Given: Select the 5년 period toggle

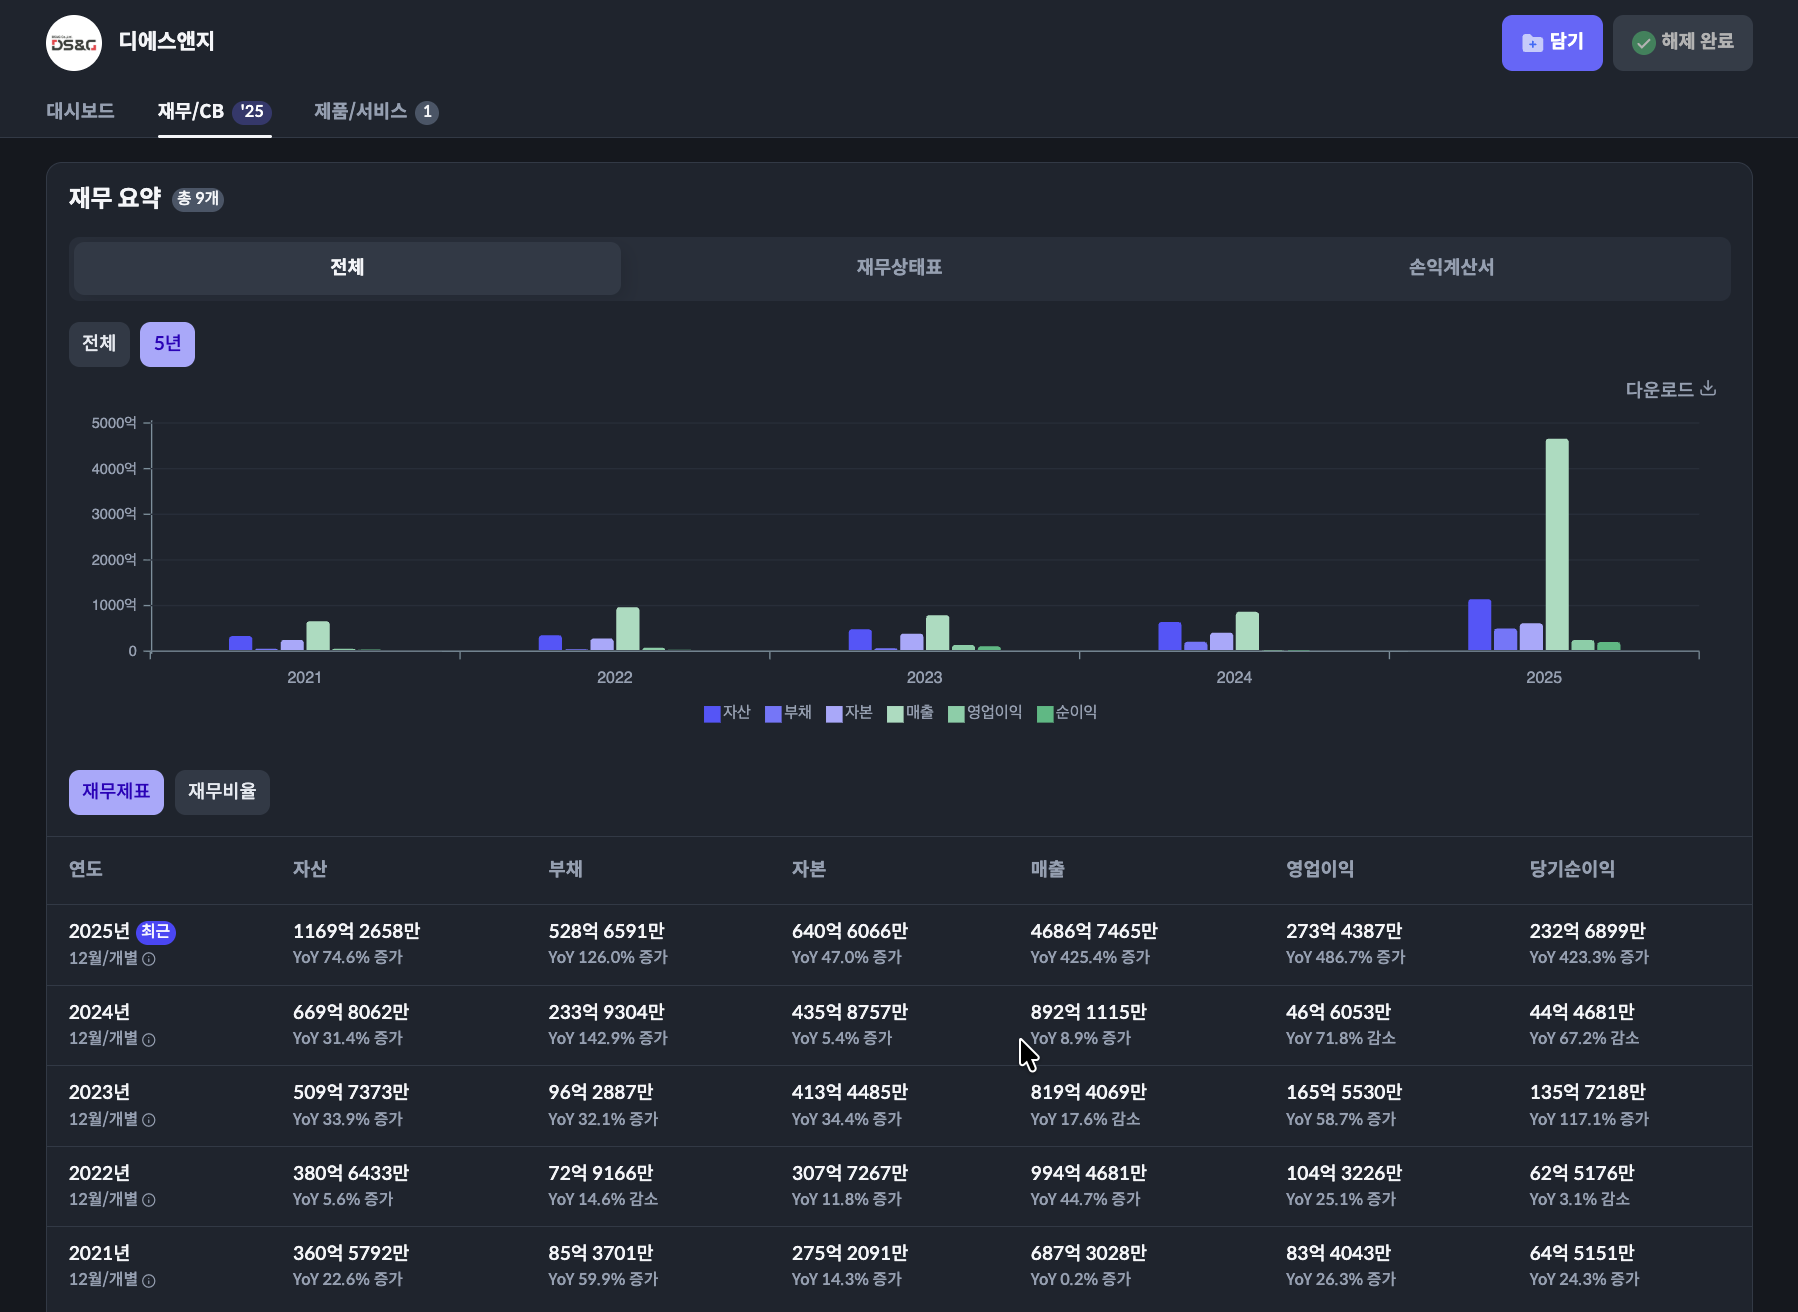Looking at the screenshot, I should 167,344.
